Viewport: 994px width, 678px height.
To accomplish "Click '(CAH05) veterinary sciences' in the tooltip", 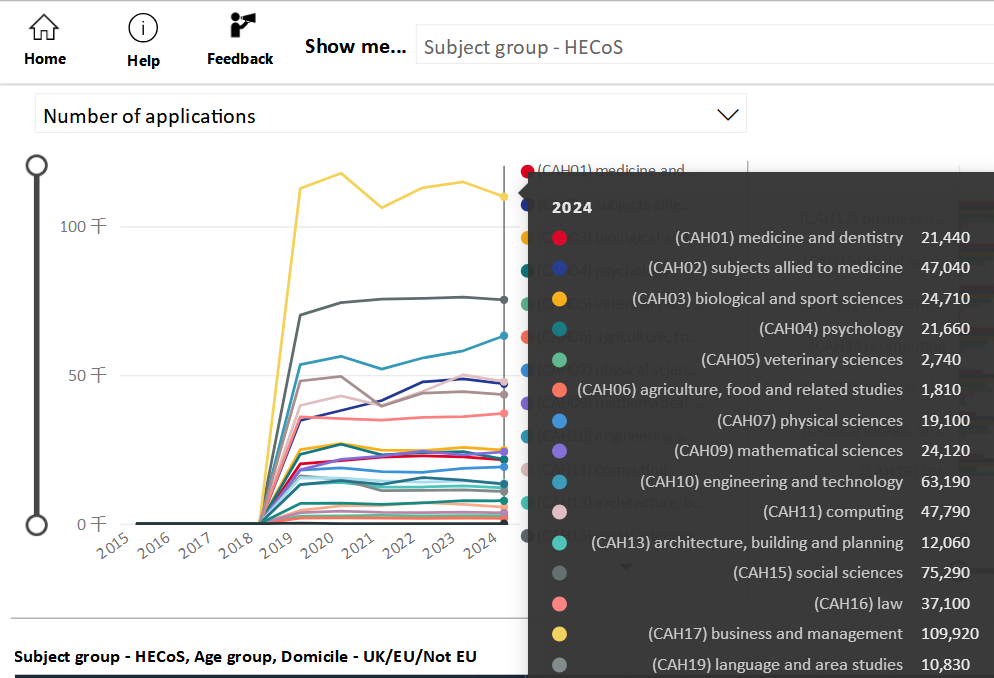I will pos(802,359).
